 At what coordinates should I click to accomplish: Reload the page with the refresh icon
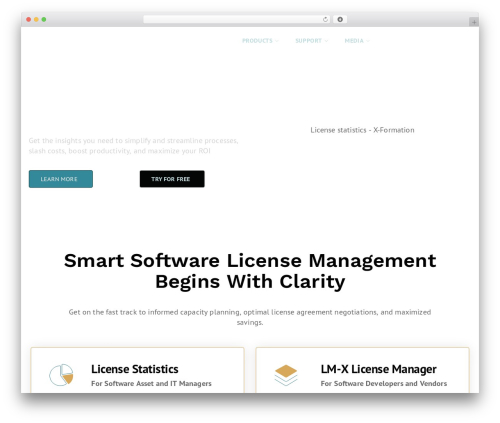325,19
